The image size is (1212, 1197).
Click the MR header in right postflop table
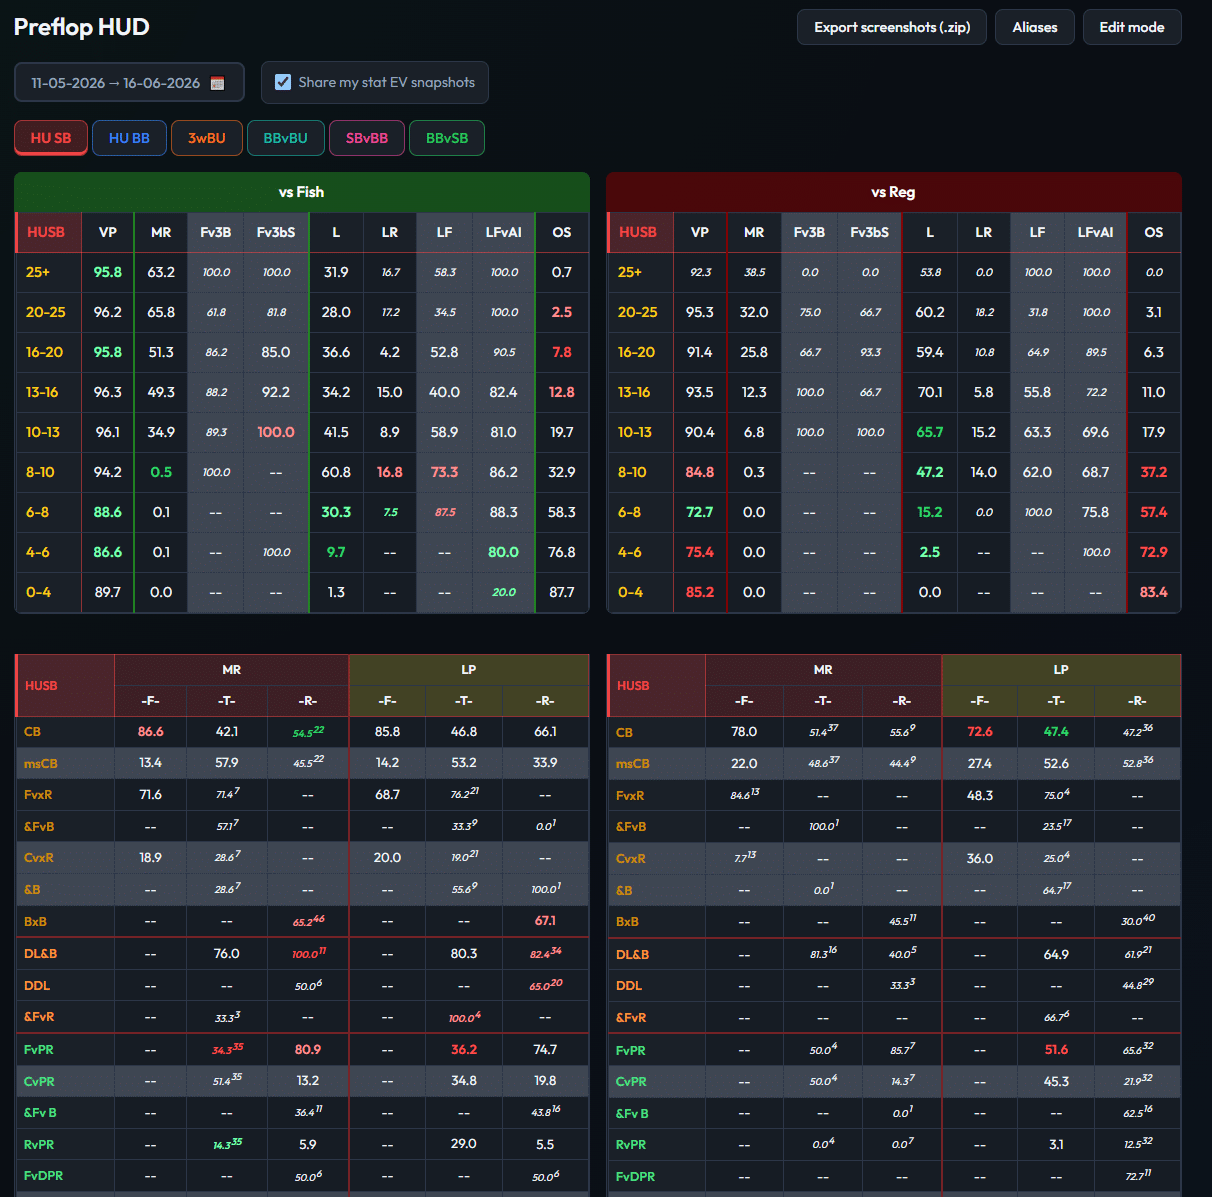pyautogui.click(x=823, y=670)
